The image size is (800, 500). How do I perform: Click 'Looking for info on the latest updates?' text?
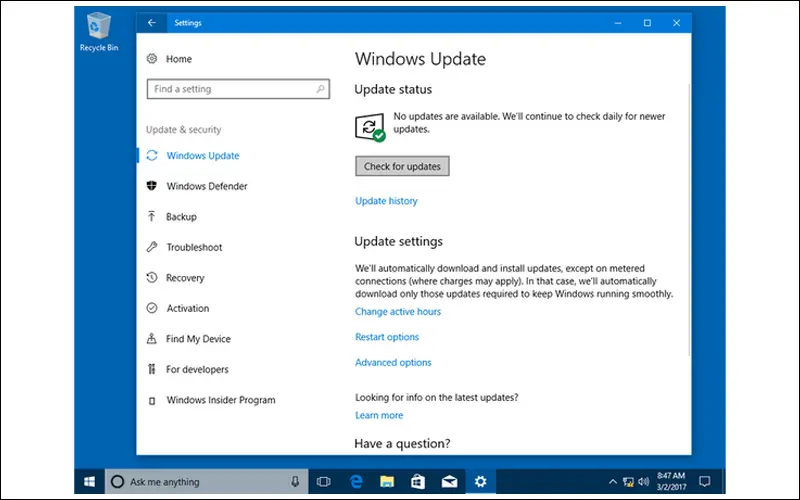(437, 397)
